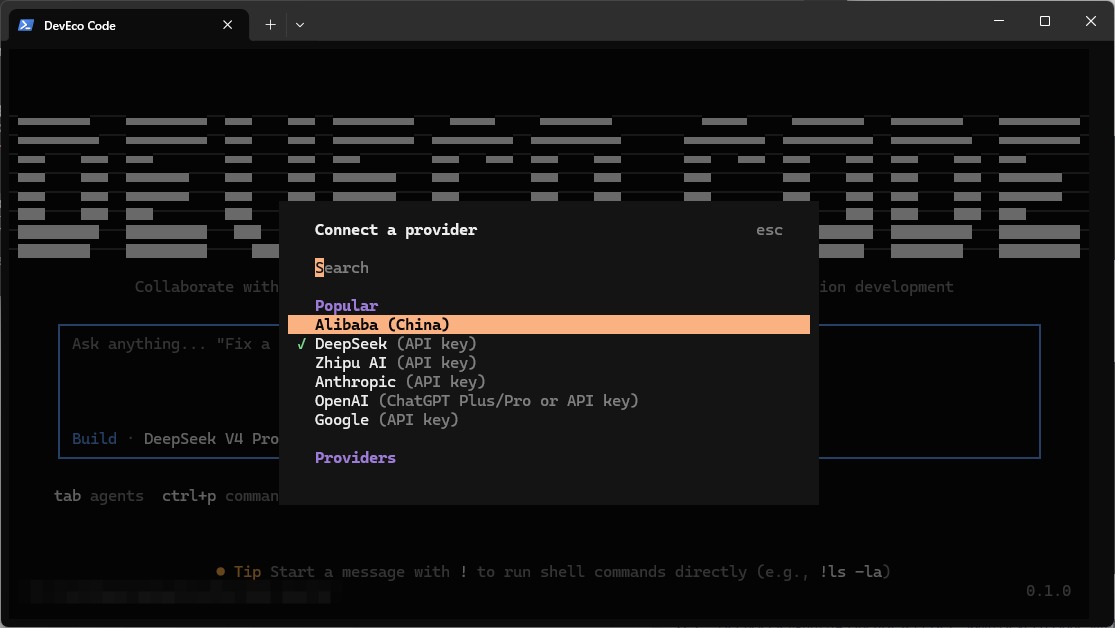Click the Tip shell commands text
The height and width of the screenshot is (628, 1115).
pos(562,572)
